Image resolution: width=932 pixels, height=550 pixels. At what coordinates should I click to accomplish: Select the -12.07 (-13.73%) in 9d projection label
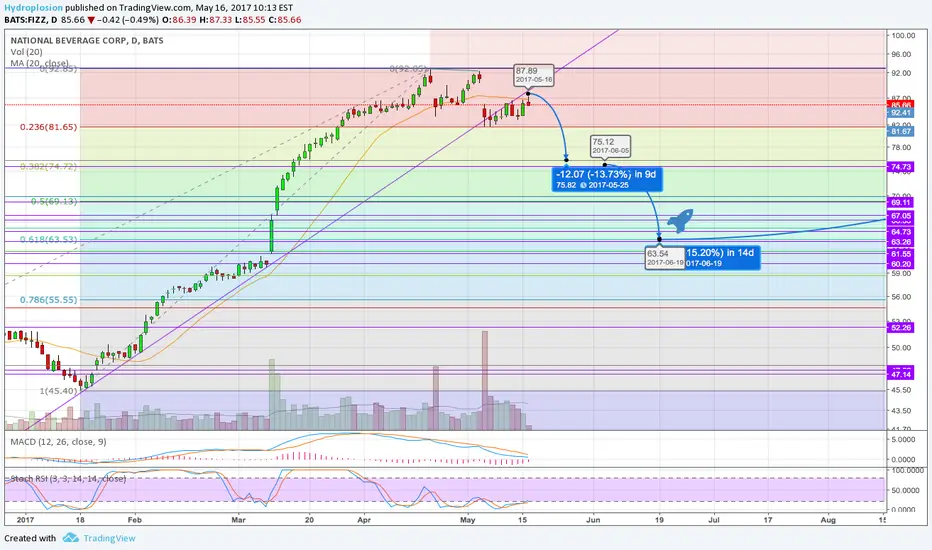(607, 179)
